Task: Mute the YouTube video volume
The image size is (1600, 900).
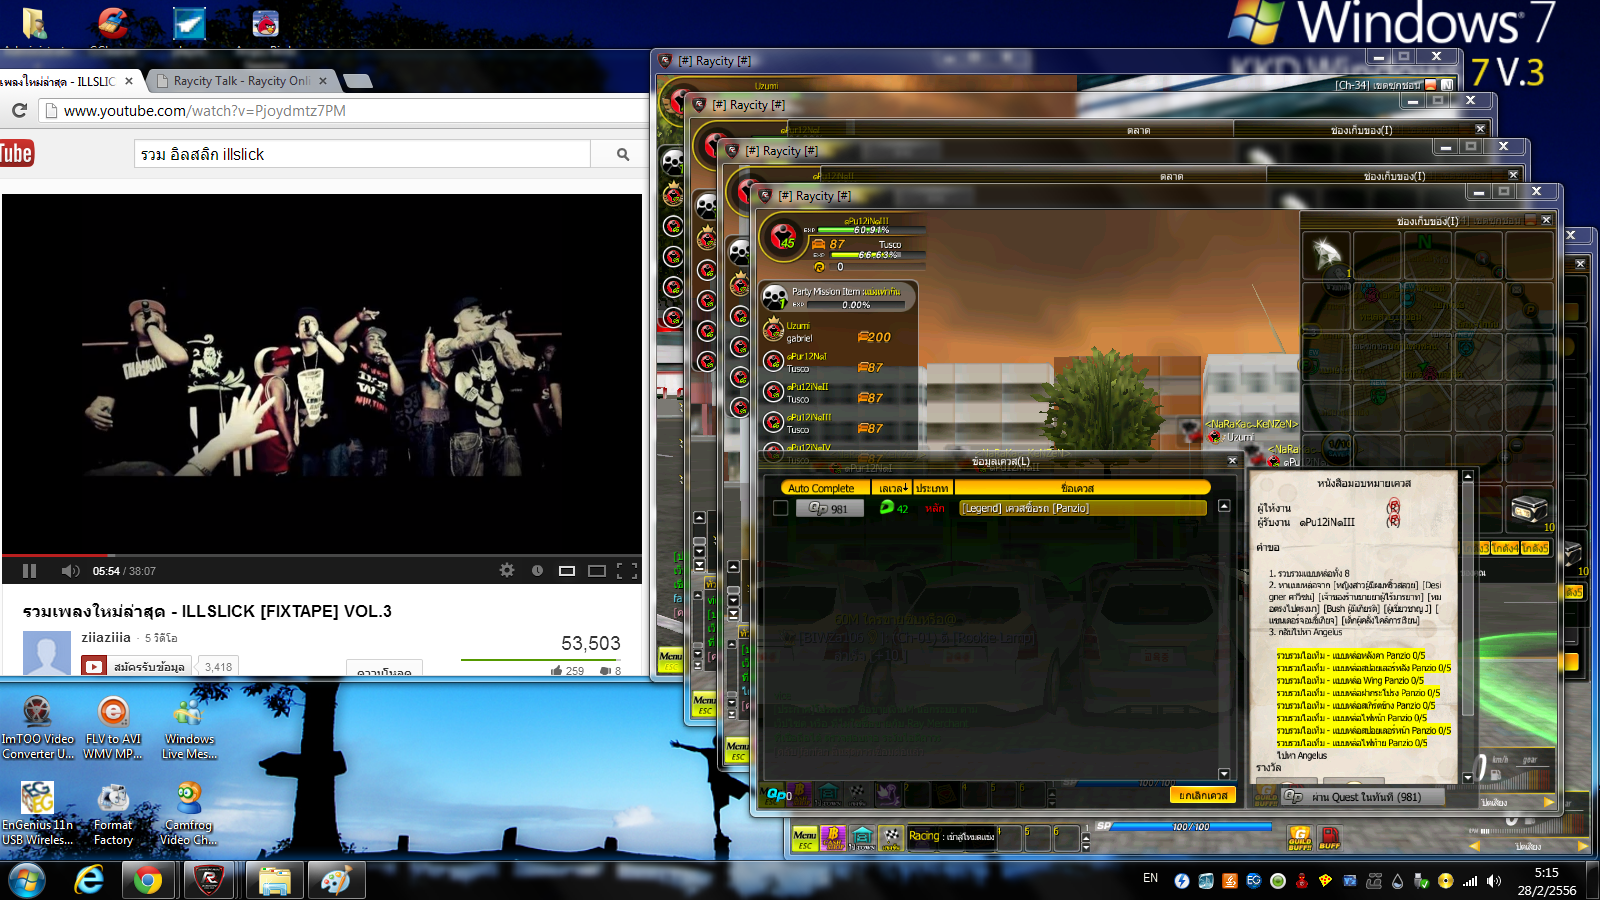Action: [70, 571]
